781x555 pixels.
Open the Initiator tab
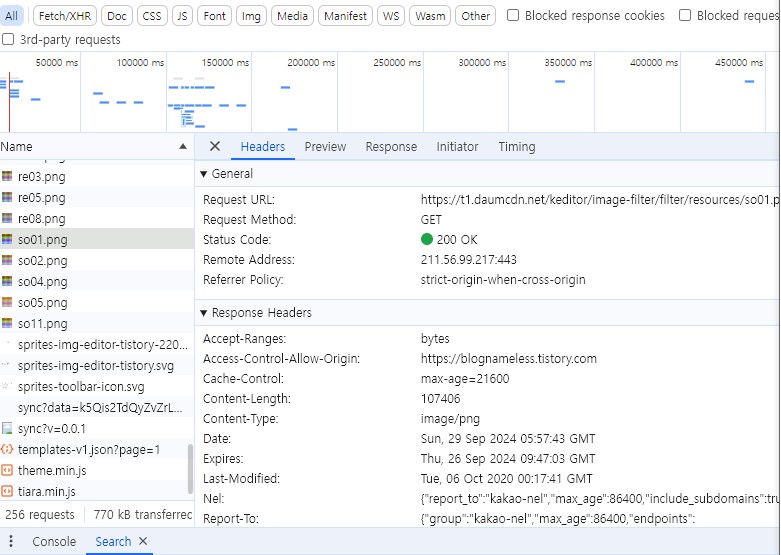(457, 146)
